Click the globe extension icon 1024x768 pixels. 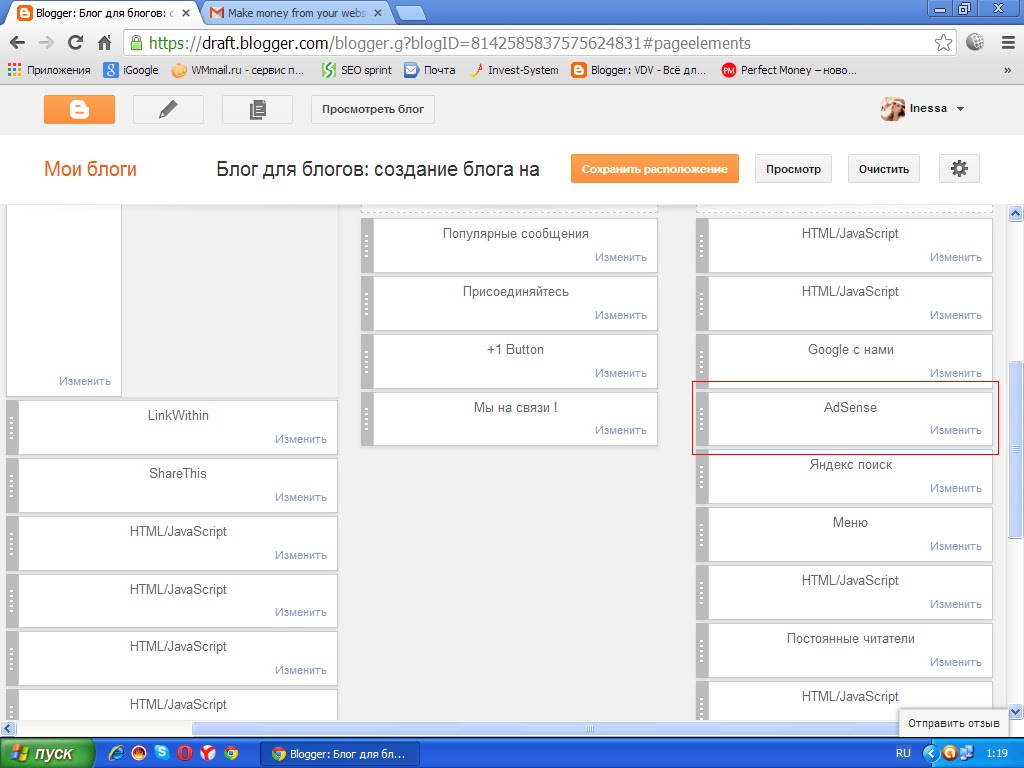975,42
